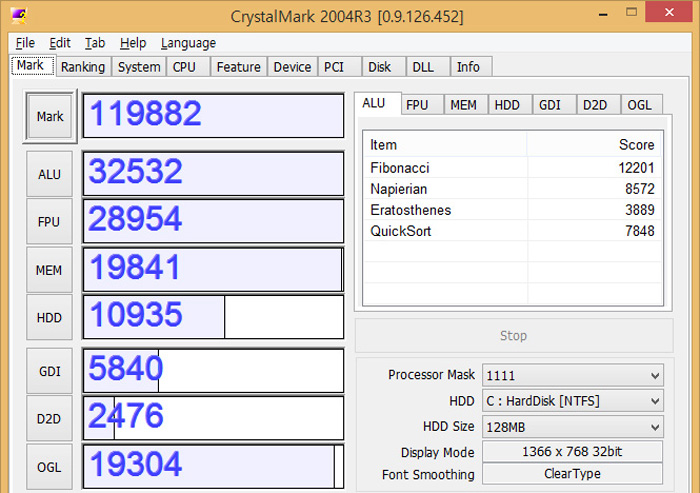Click the FPU score bar 28954

(213, 221)
